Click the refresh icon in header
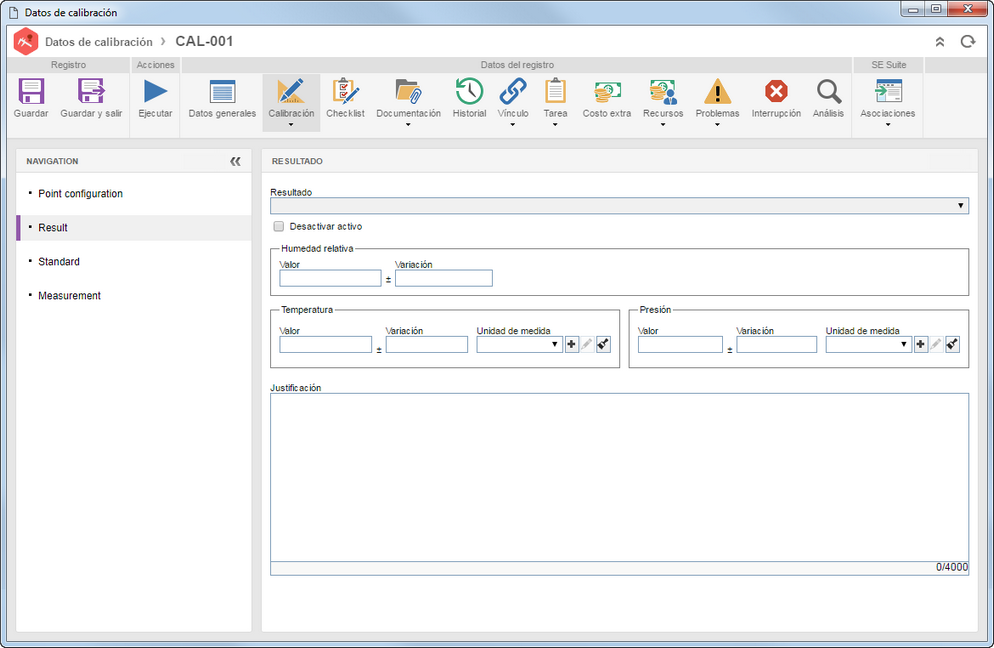Image resolution: width=994 pixels, height=648 pixels. point(967,42)
